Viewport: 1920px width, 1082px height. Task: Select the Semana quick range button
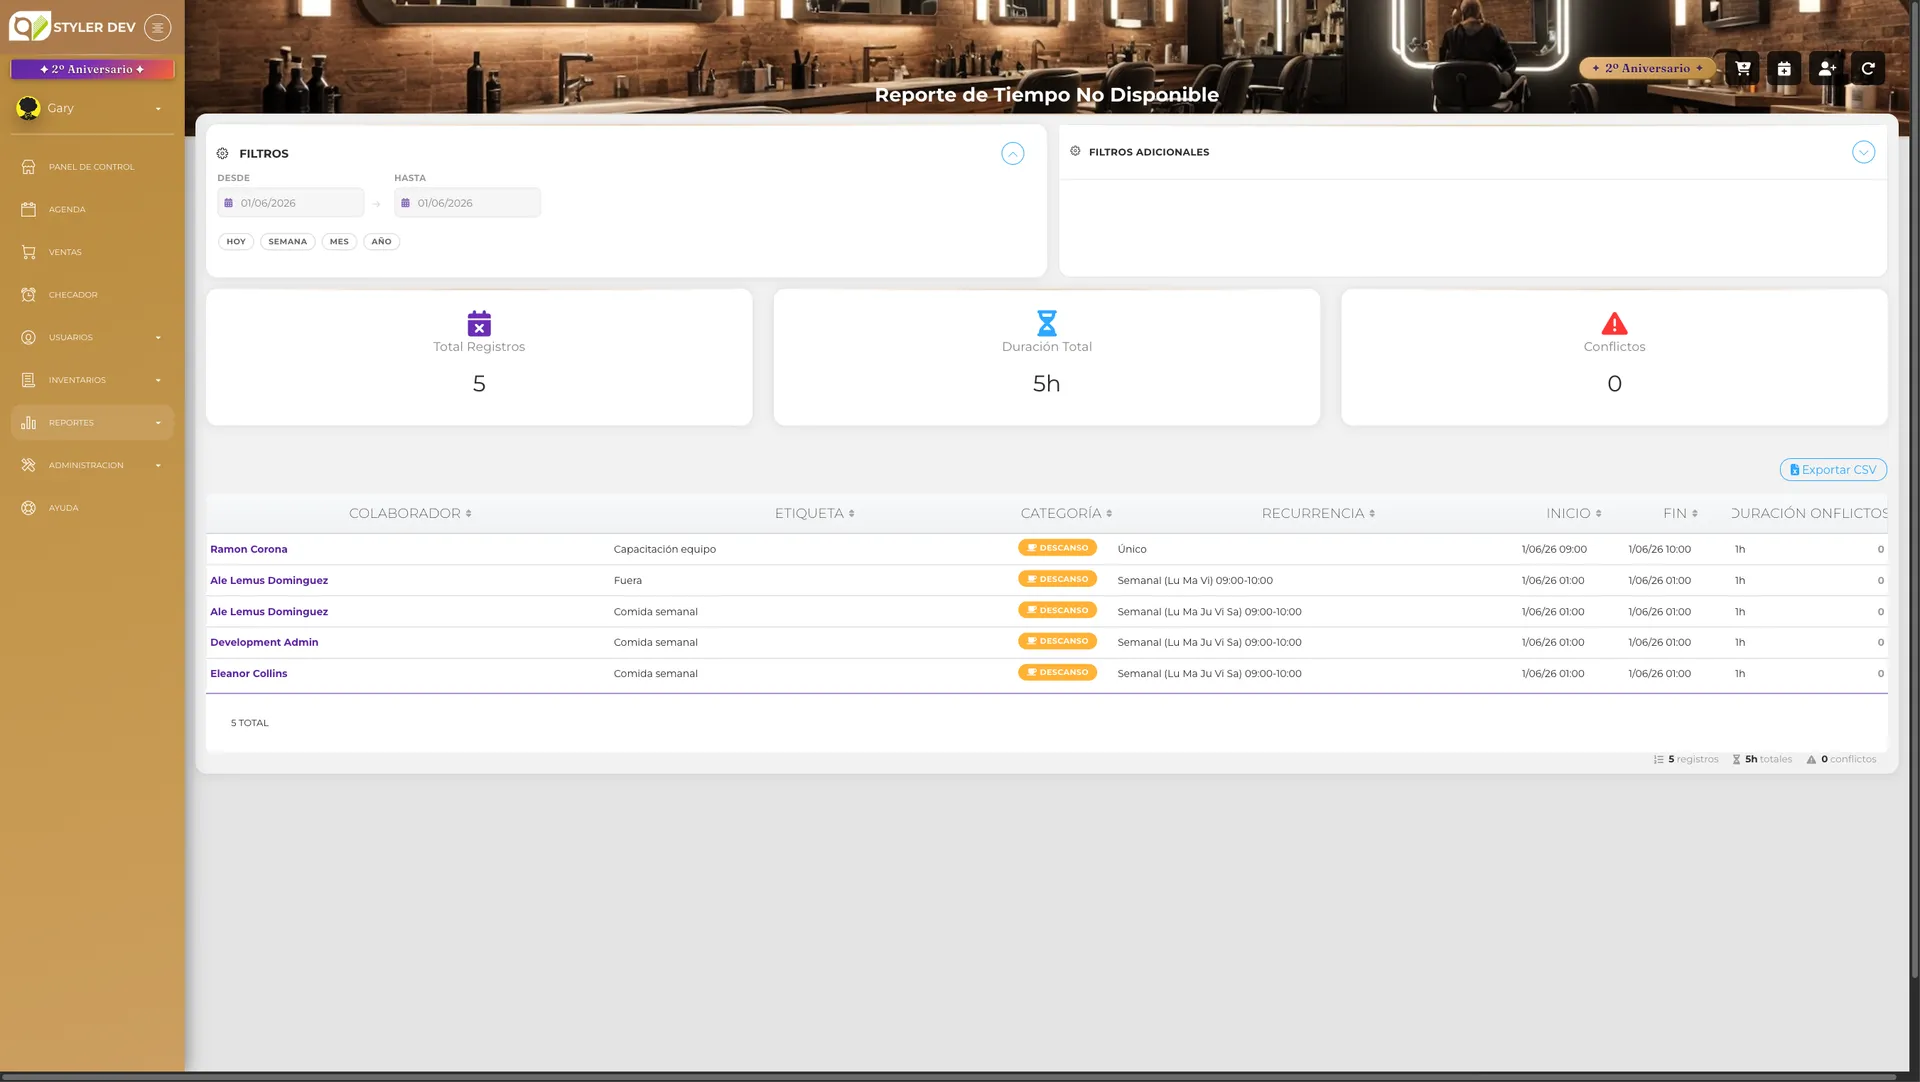point(288,242)
